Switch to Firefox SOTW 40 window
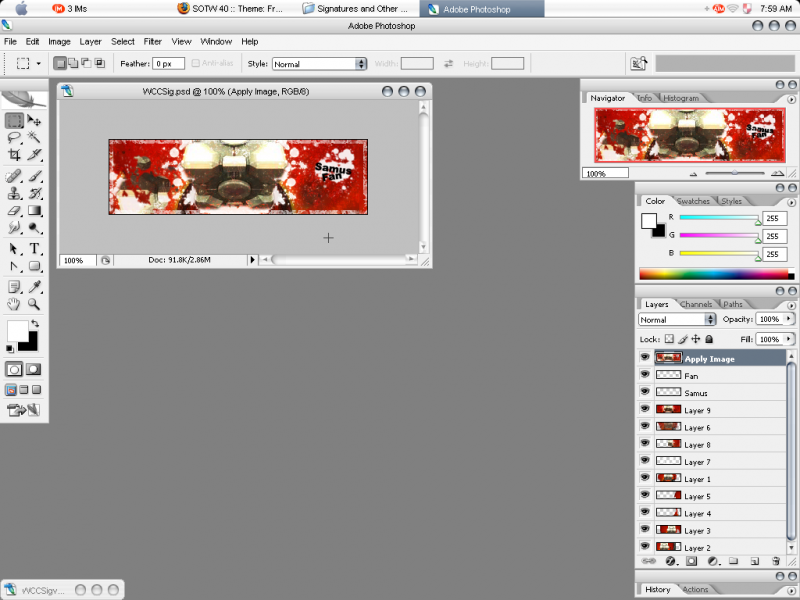 point(230,9)
